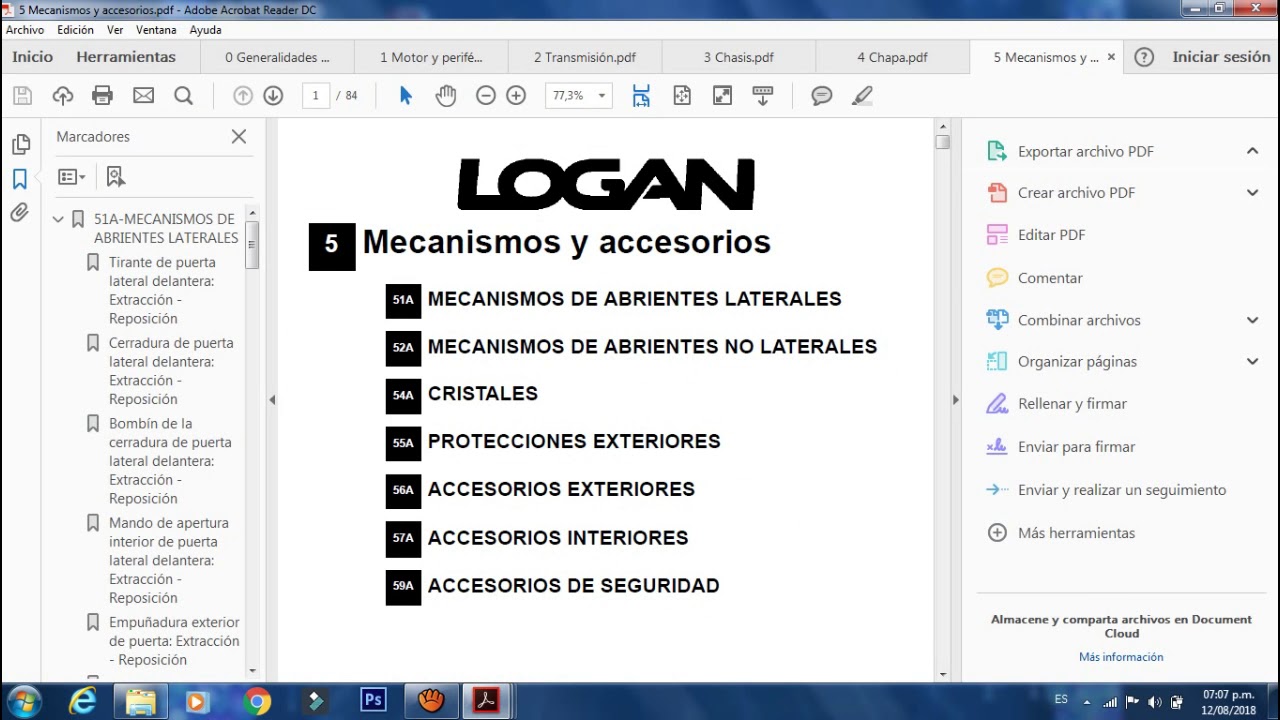Click the Más información link
The height and width of the screenshot is (720, 1280).
pos(1121,657)
